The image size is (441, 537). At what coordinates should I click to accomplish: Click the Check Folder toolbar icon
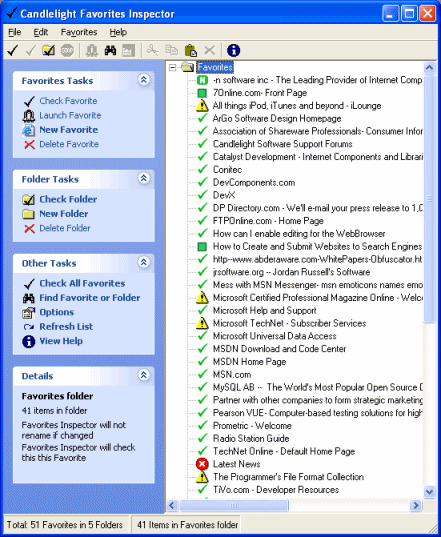coord(49,51)
